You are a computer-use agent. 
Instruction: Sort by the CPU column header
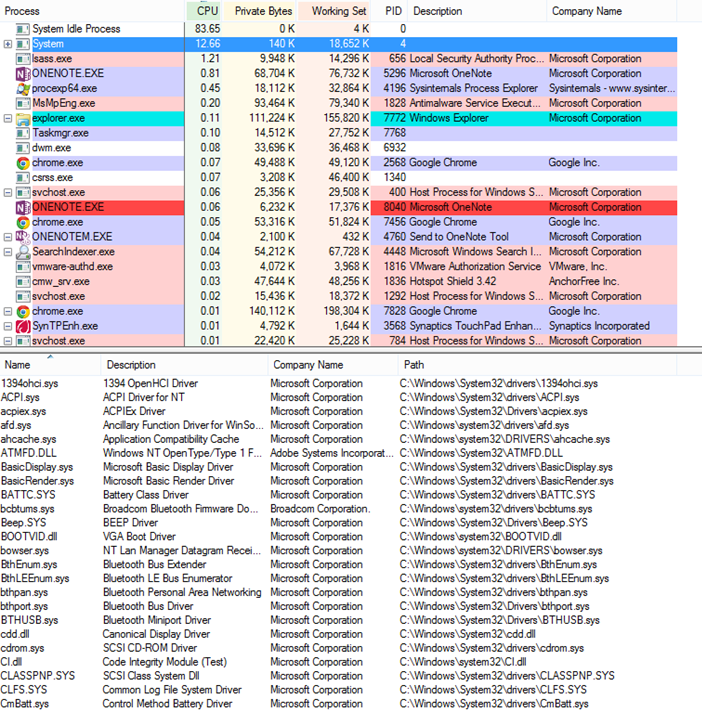point(203,11)
